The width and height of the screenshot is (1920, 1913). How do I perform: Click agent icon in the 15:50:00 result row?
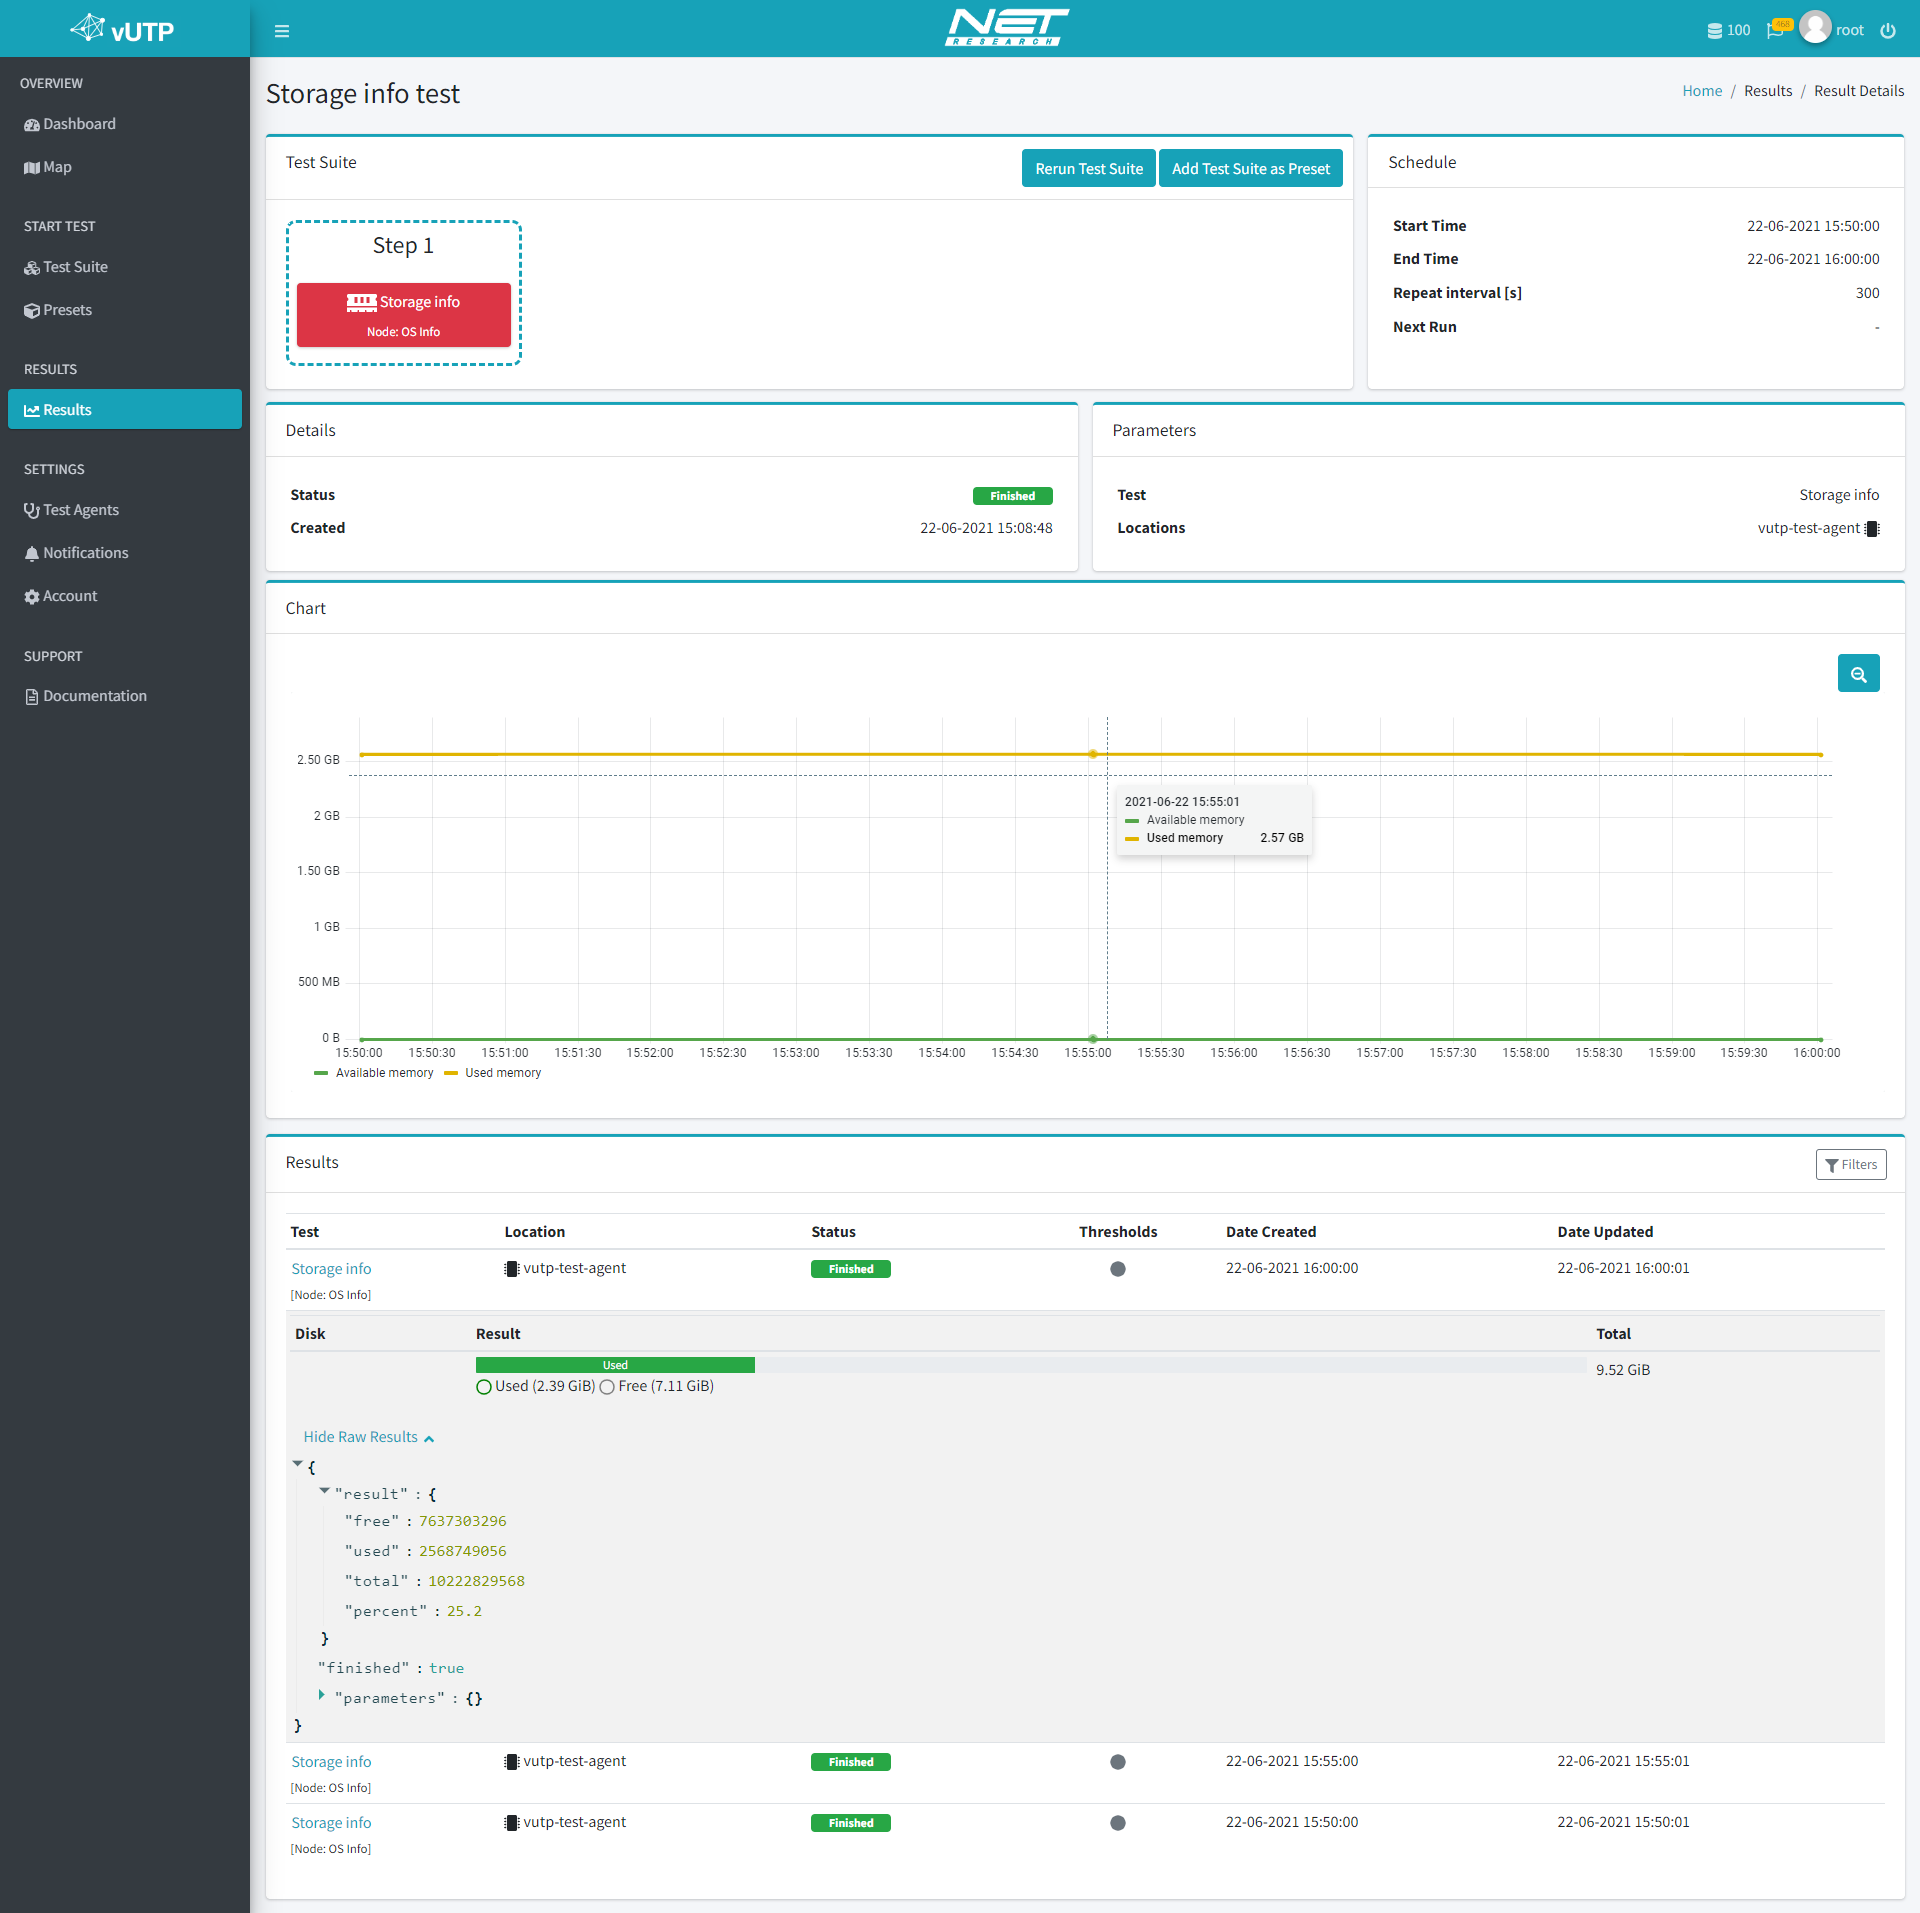[x=512, y=1823]
